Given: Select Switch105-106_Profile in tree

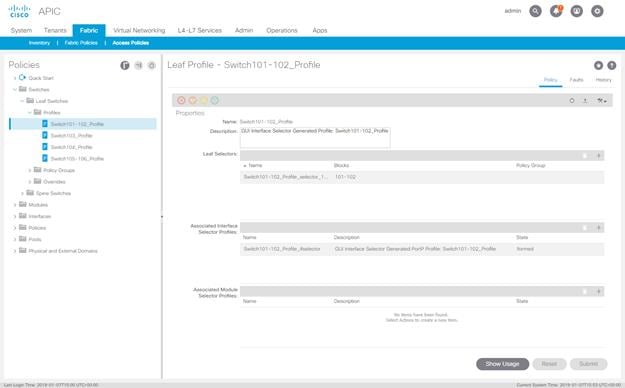Looking at the screenshot, I should [77, 159].
